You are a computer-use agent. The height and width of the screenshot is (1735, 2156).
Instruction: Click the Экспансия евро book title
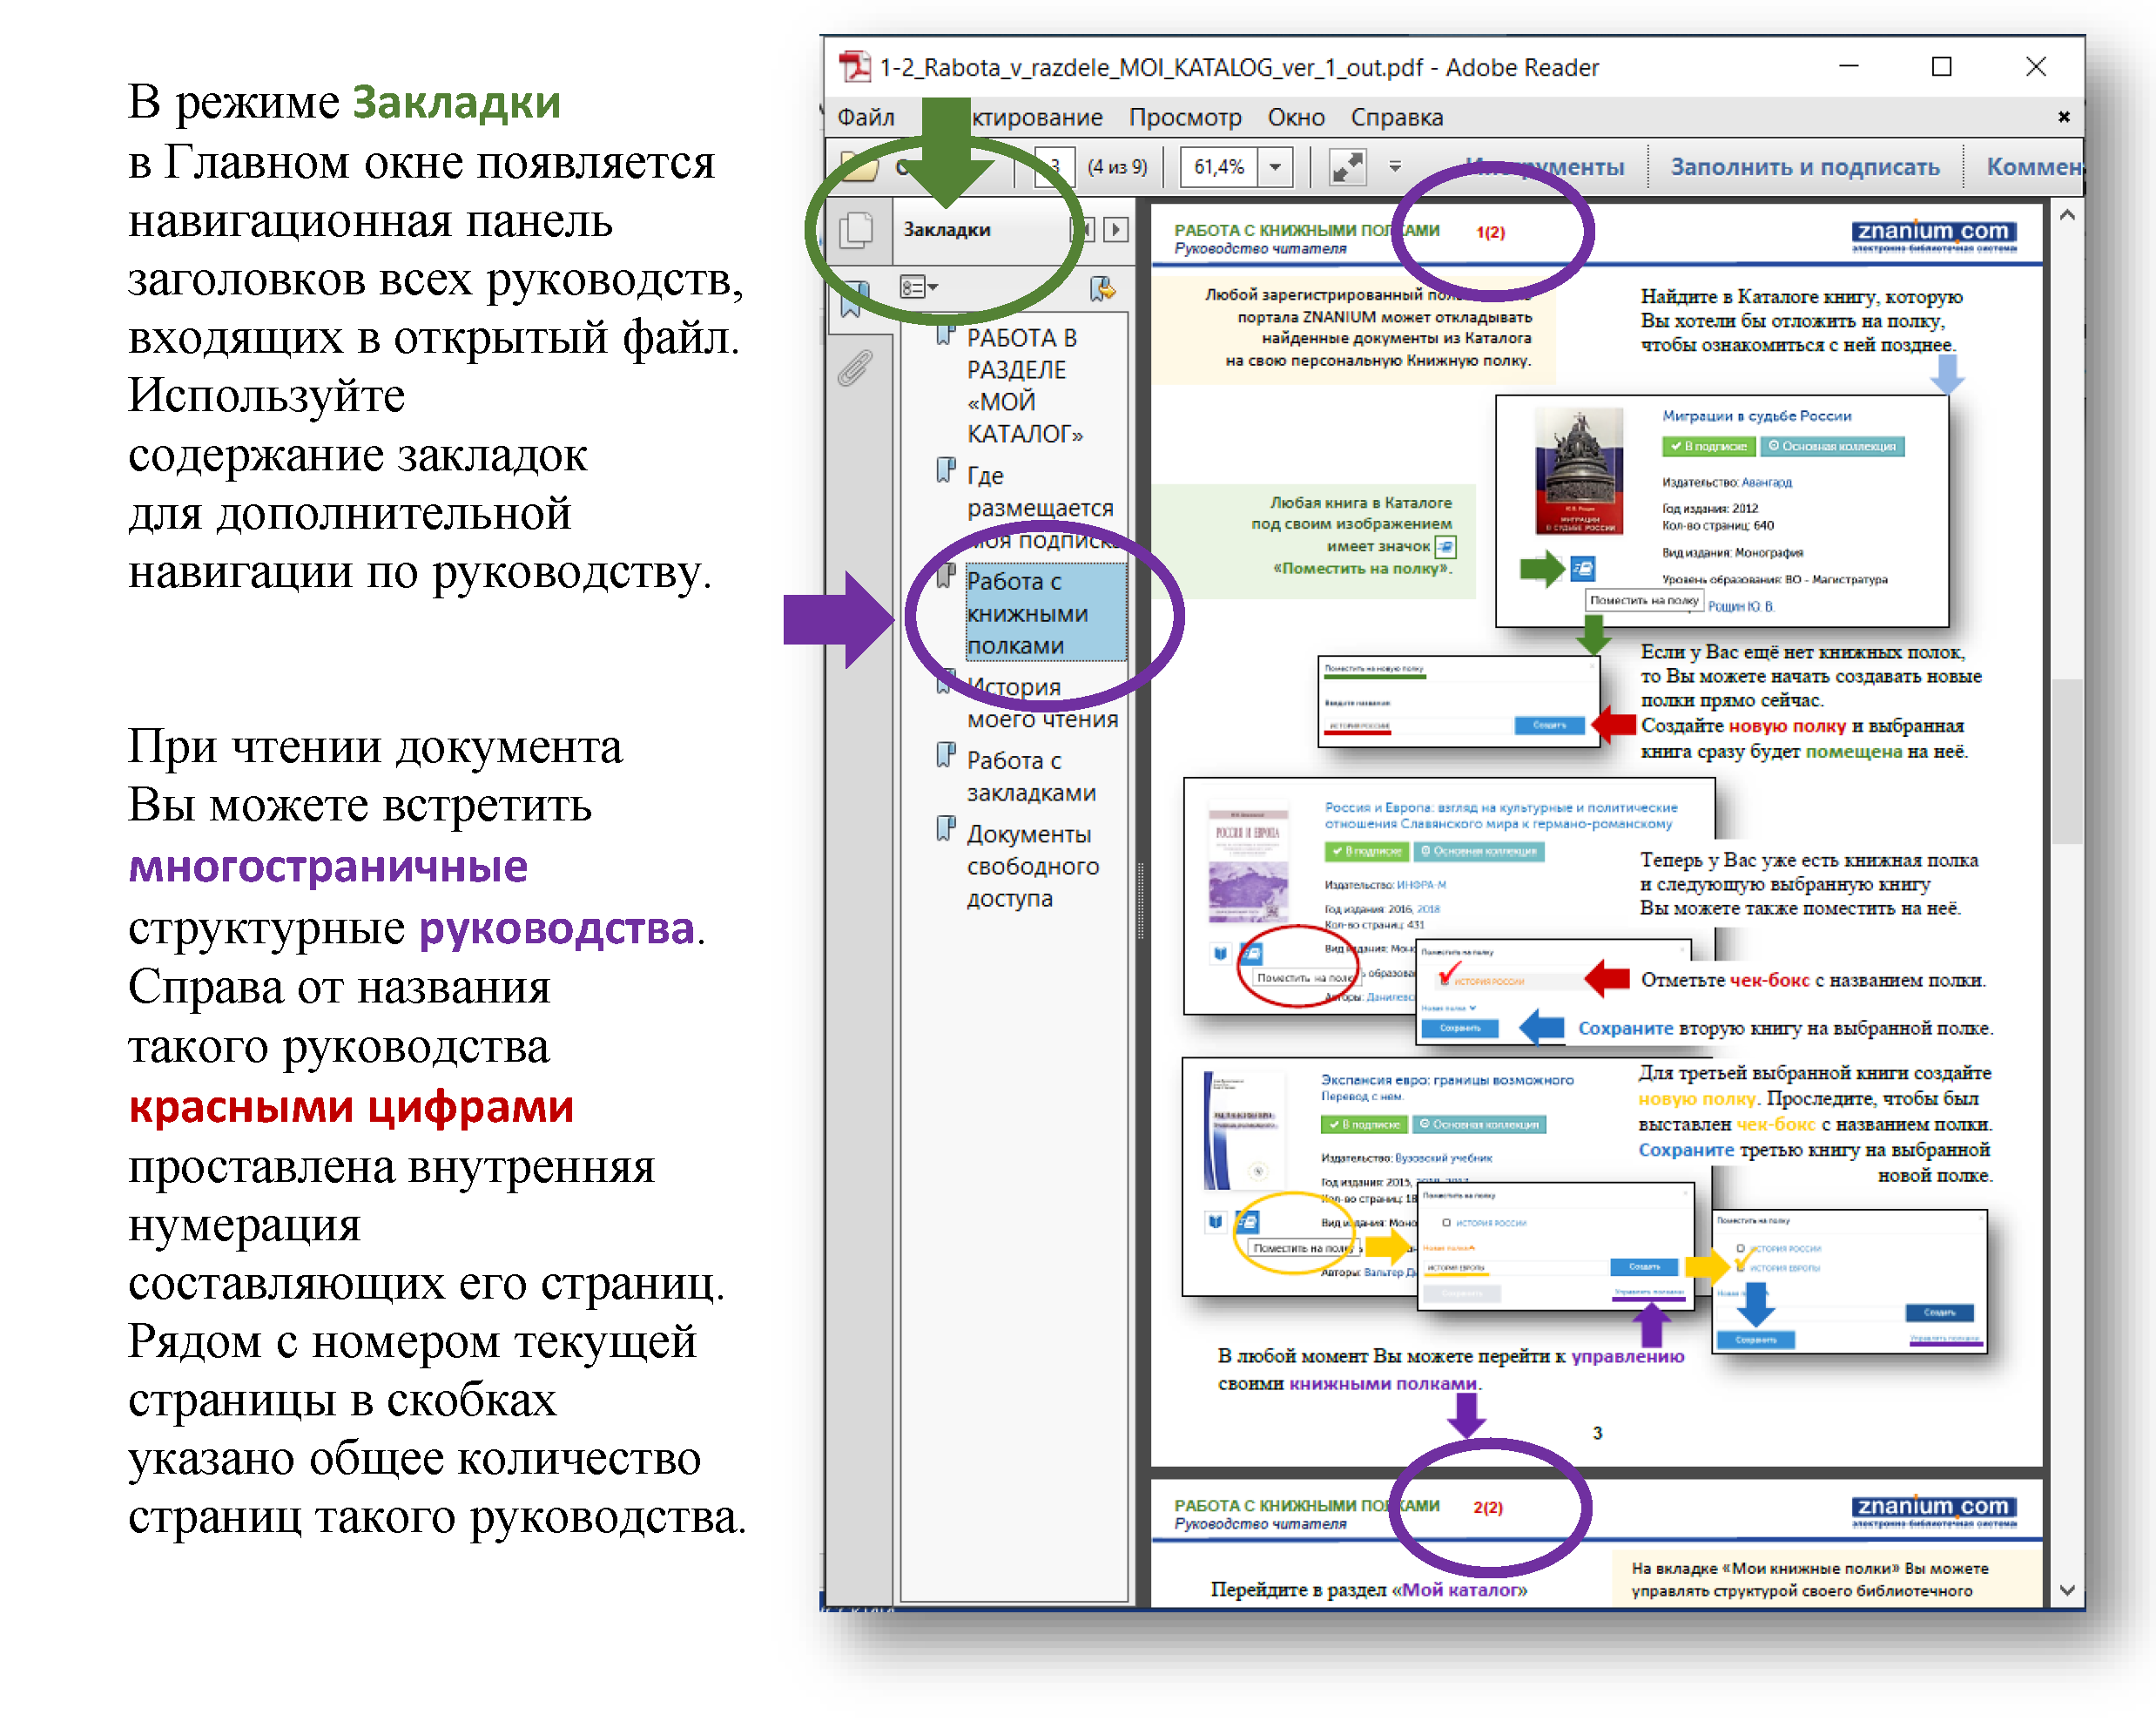pyautogui.click(x=1446, y=1080)
